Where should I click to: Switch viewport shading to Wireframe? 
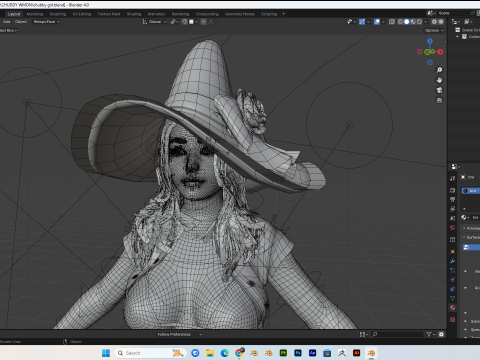pos(400,22)
